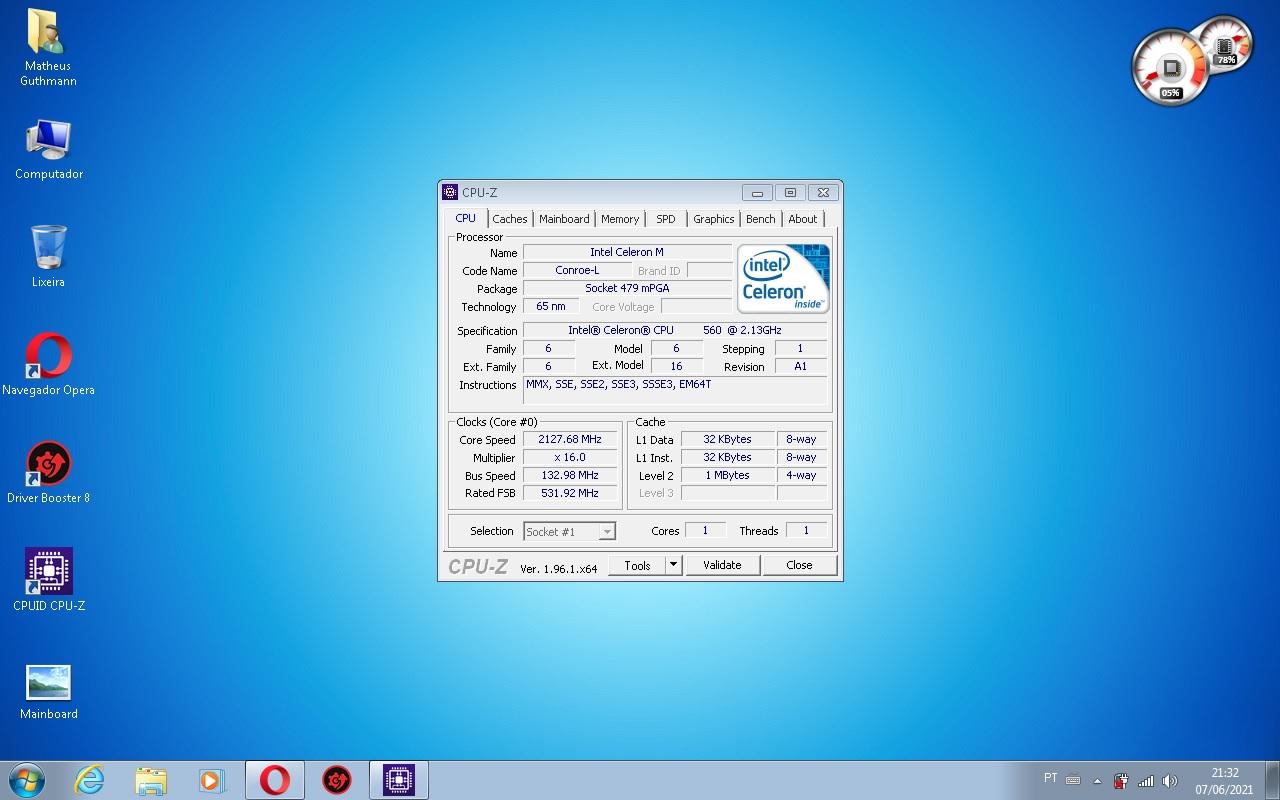1280x800 pixels.
Task: Switch to the Bench tab
Action: [761, 219]
